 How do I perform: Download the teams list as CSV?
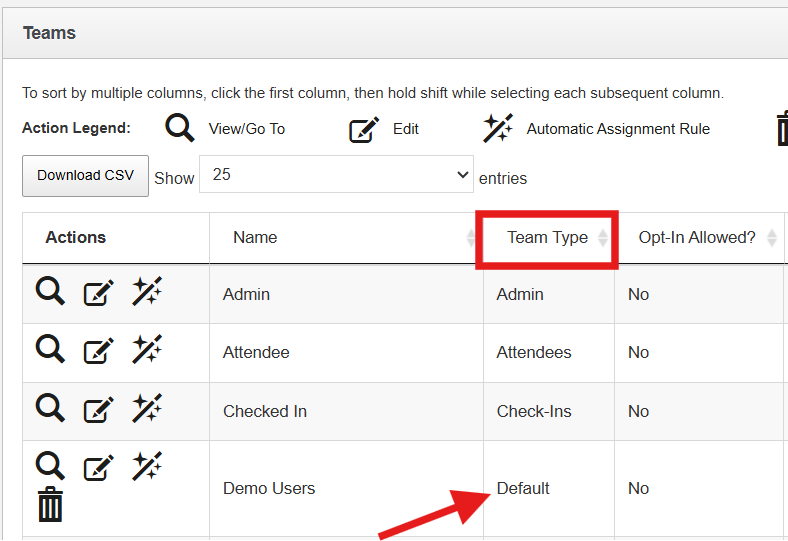pos(85,176)
